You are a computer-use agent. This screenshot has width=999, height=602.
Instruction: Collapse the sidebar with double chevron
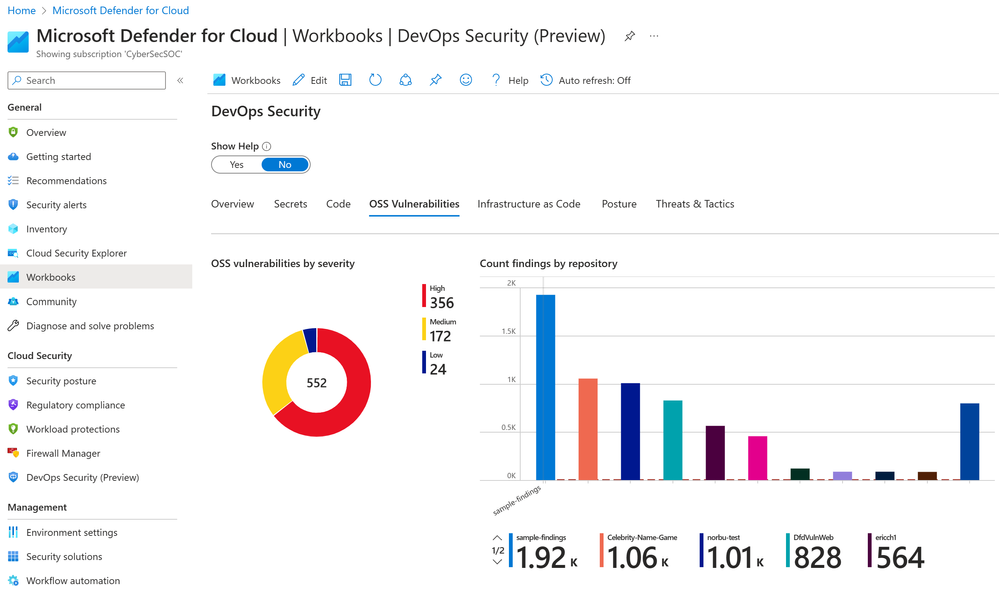click(x=180, y=81)
